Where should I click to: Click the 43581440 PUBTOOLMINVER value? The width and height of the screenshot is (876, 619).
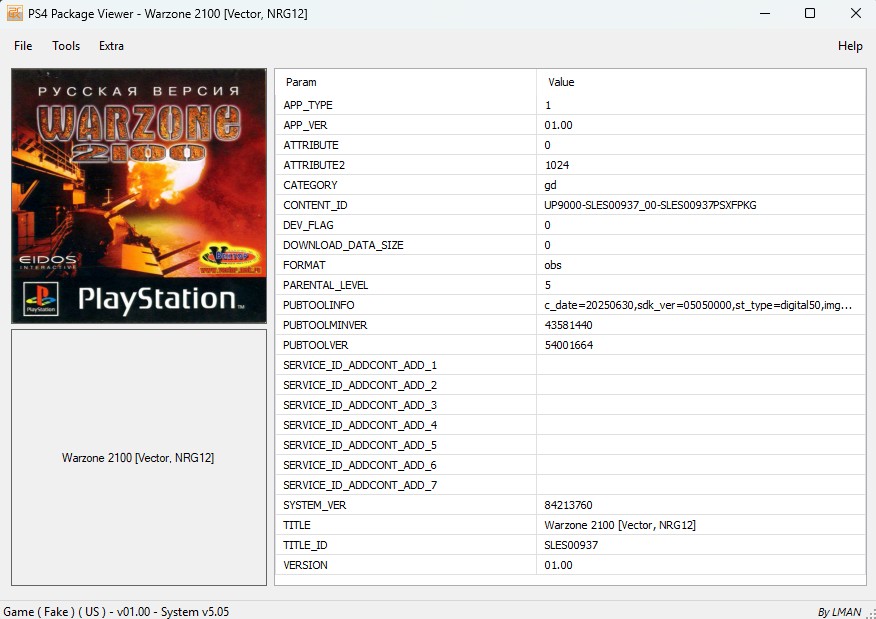click(x=568, y=325)
